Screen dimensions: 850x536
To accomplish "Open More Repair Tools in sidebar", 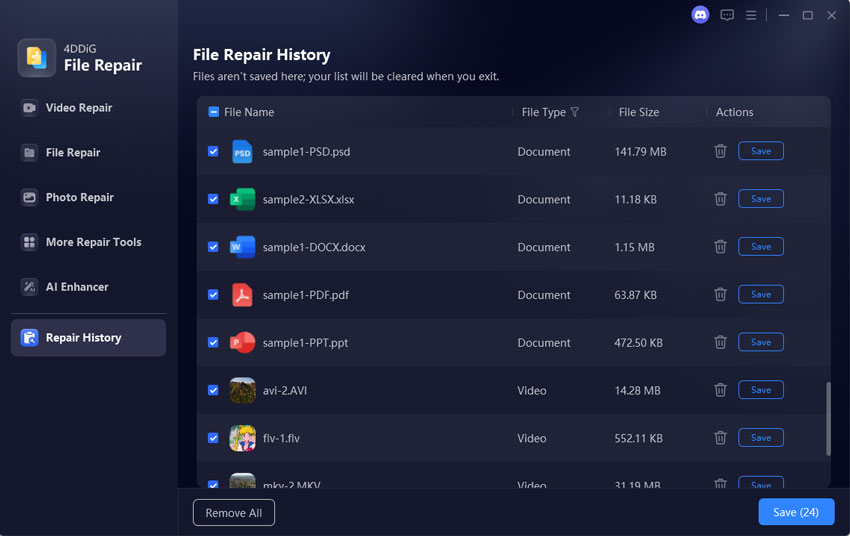I will tap(88, 242).
